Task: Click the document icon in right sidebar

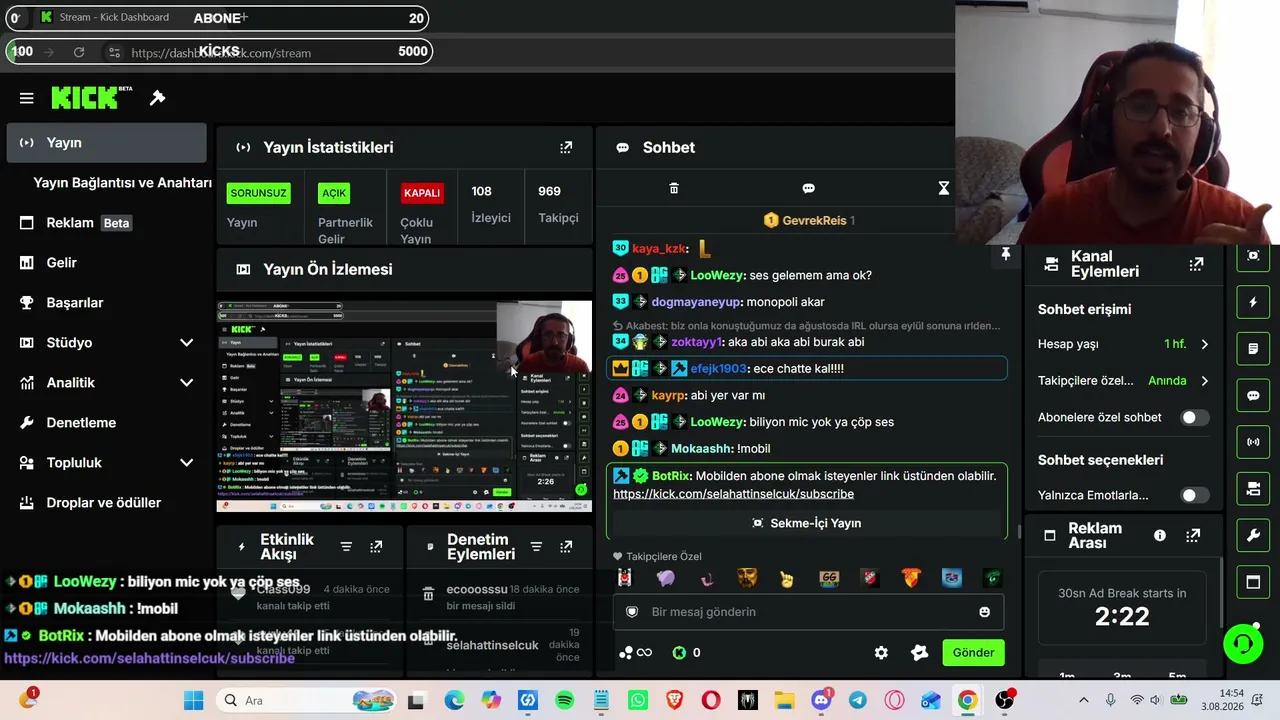Action: pyautogui.click(x=1253, y=349)
